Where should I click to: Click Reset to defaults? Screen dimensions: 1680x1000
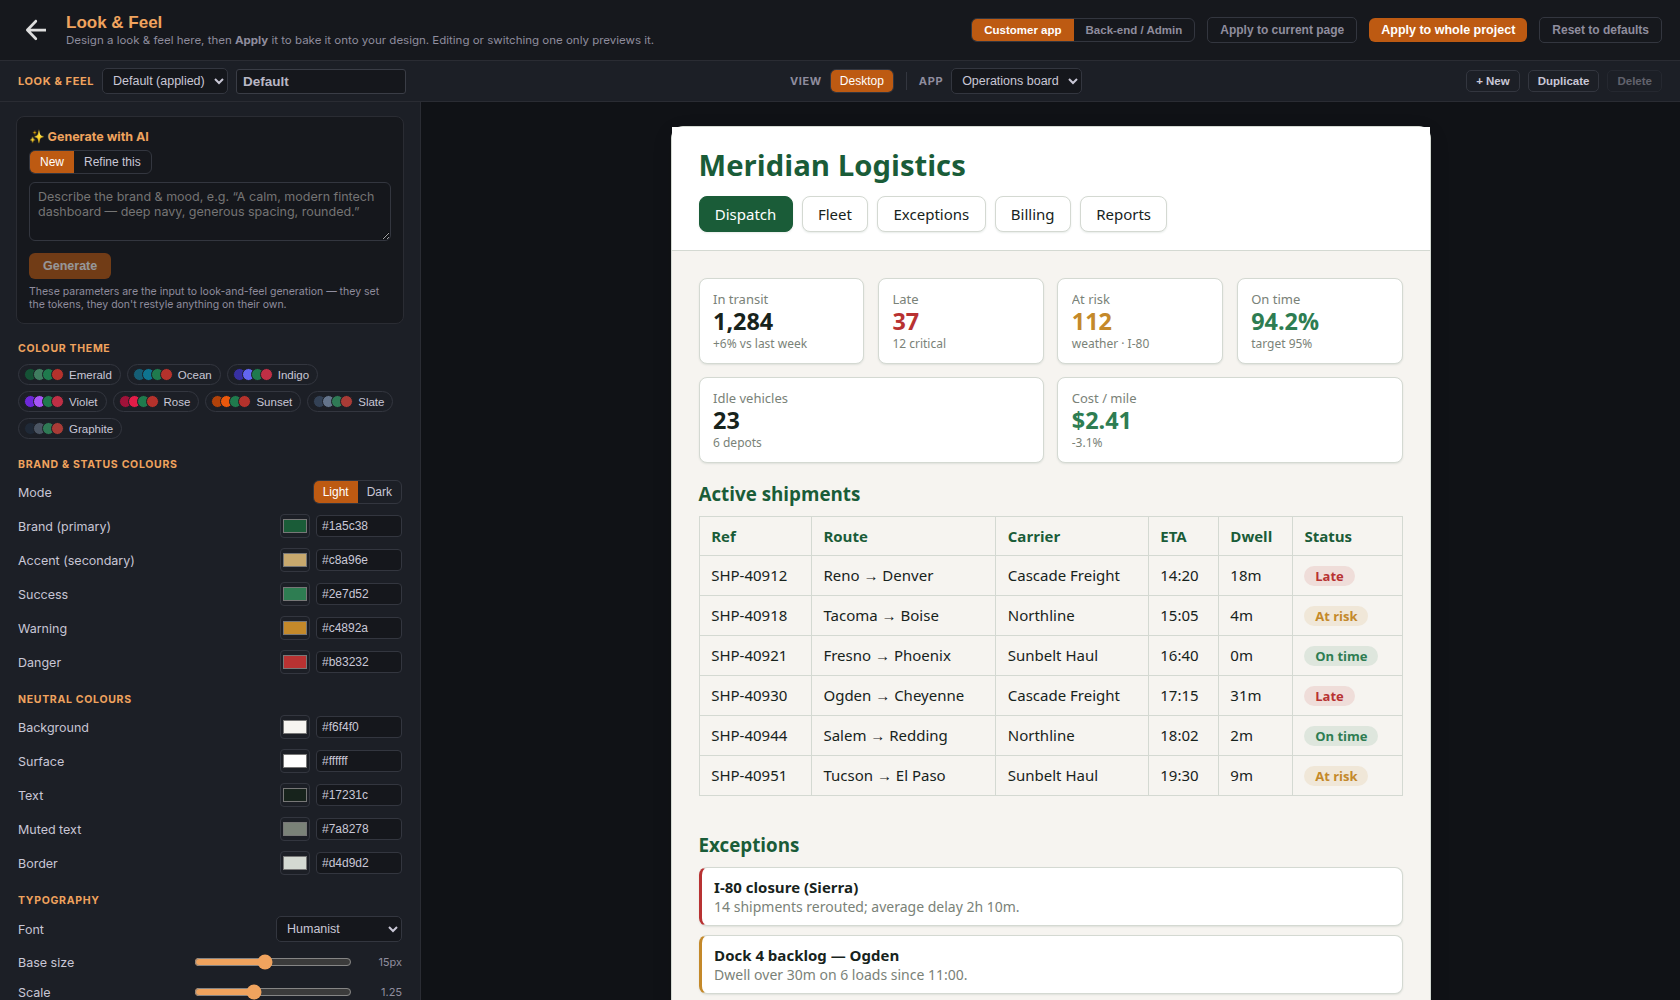[1600, 30]
